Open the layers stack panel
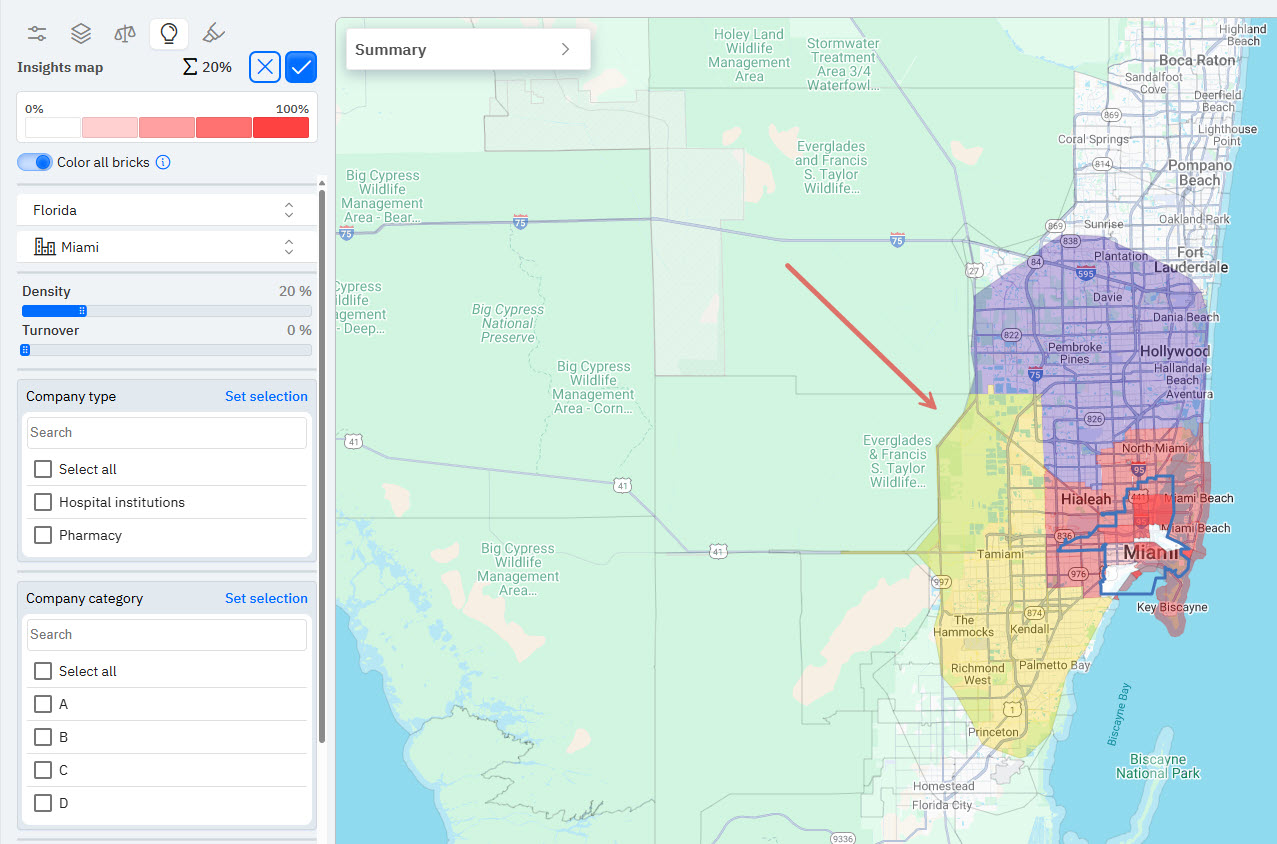Screen dimensions: 1277x844 point(81,34)
